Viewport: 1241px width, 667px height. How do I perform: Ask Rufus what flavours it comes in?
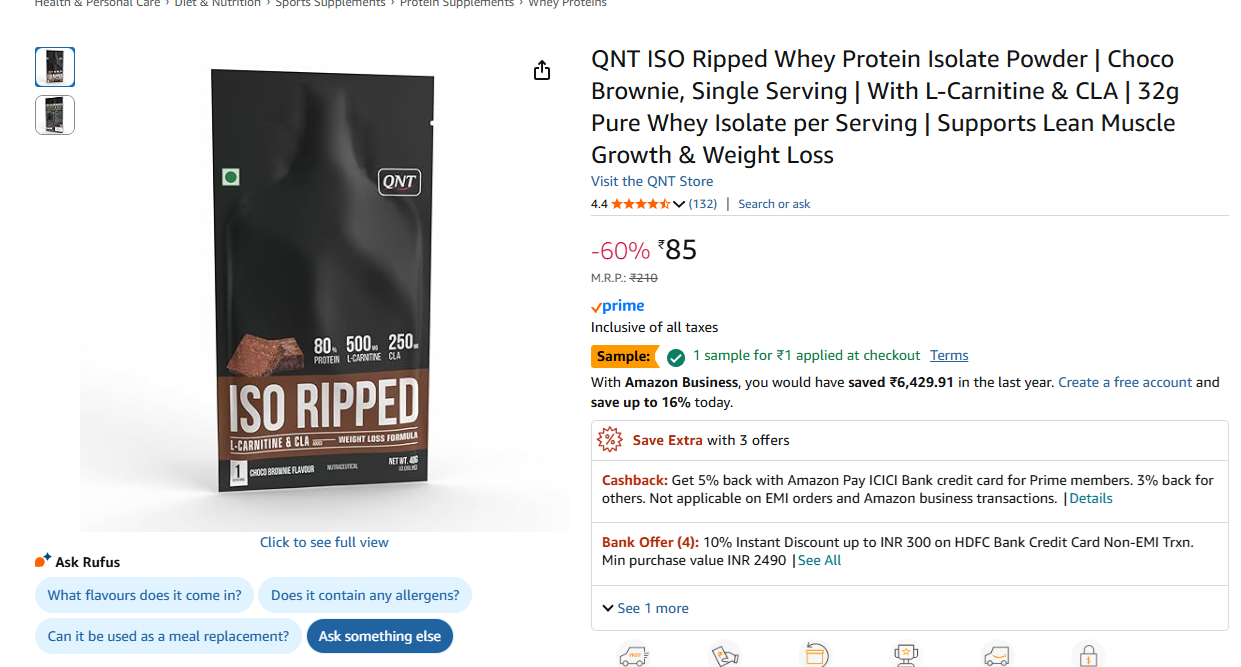pos(145,595)
